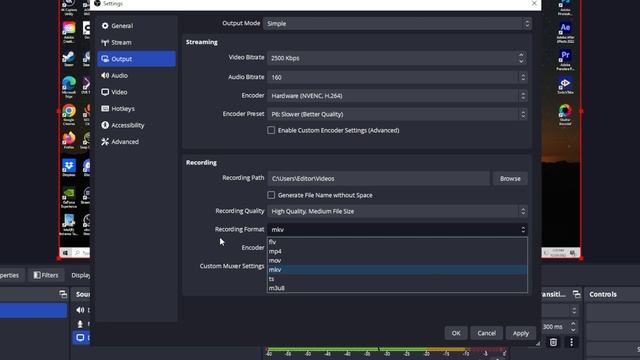Image resolution: width=640 pixels, height=360 pixels.
Task: Click the Microsoft Edge desktop icon in preview
Action: (69, 87)
